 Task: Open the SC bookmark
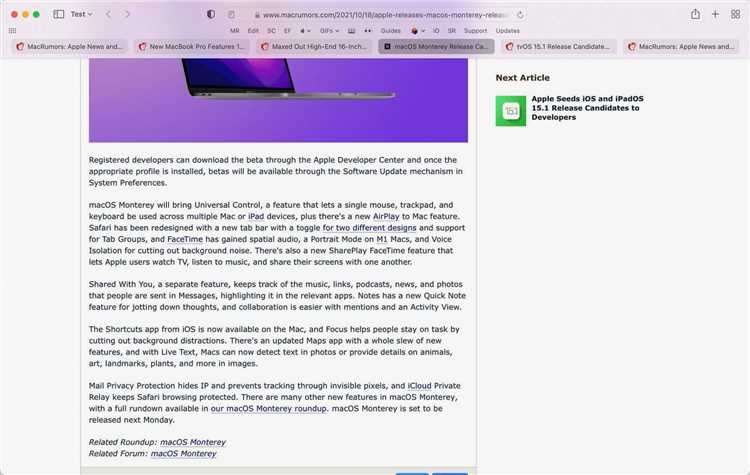pos(271,31)
